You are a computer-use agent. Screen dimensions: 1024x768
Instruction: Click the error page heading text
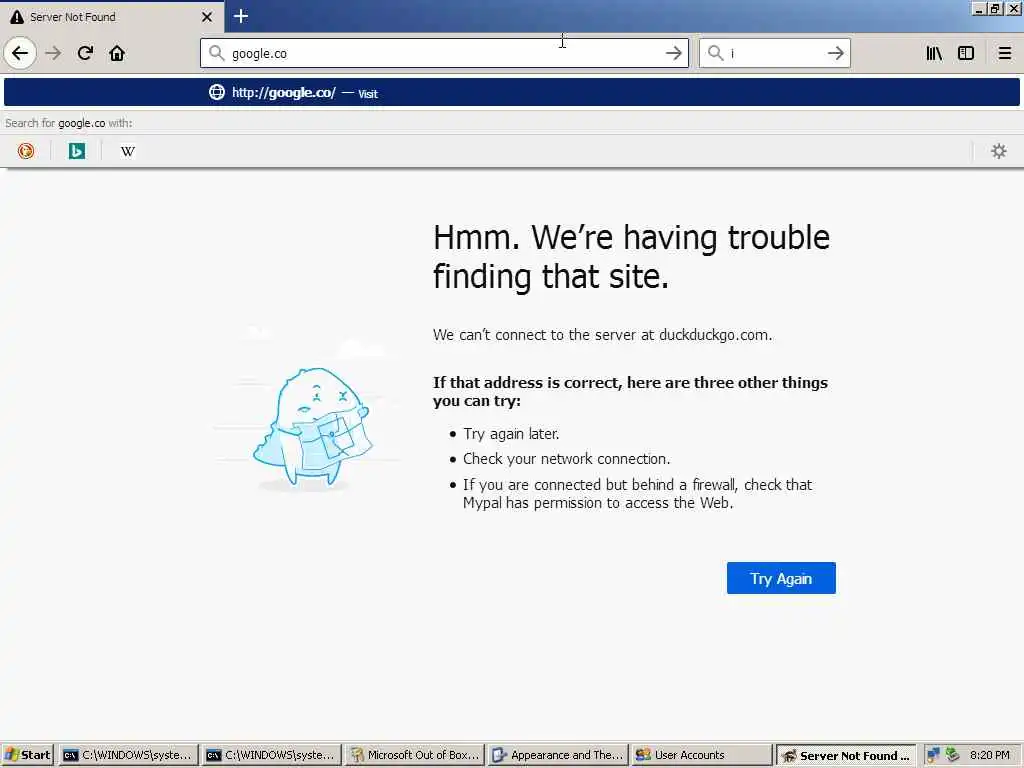point(631,257)
